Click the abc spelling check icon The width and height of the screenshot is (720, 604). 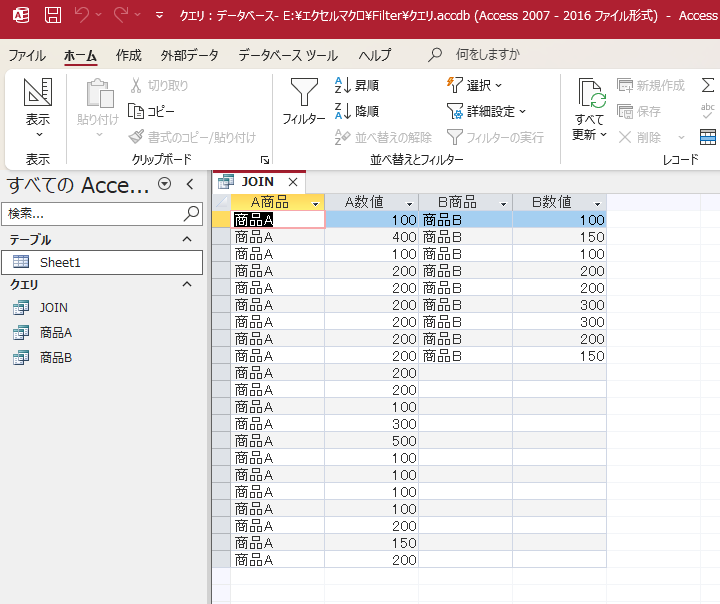point(708,111)
